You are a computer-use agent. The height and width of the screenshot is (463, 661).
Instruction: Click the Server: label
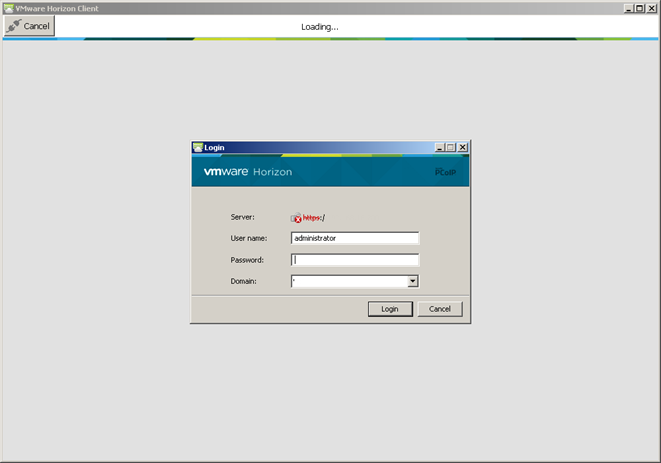tap(242, 217)
